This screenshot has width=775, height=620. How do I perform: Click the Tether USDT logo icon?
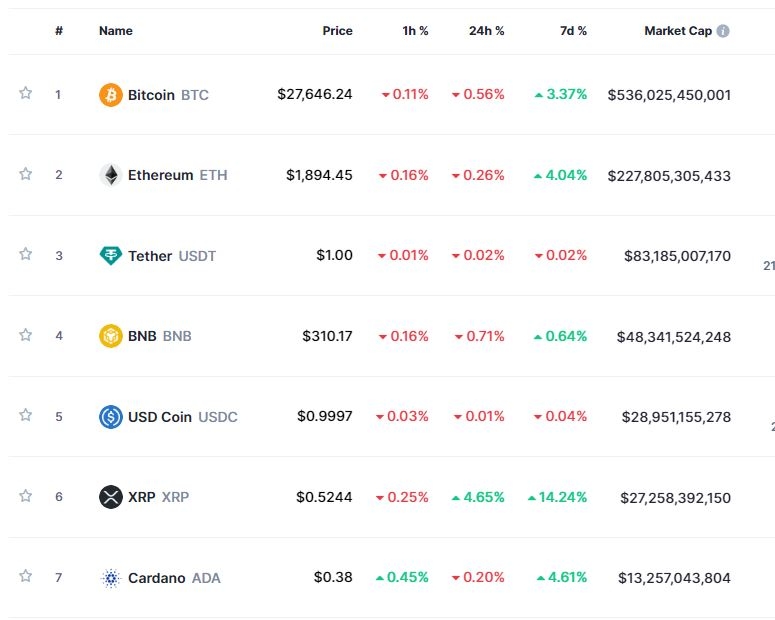(111, 256)
